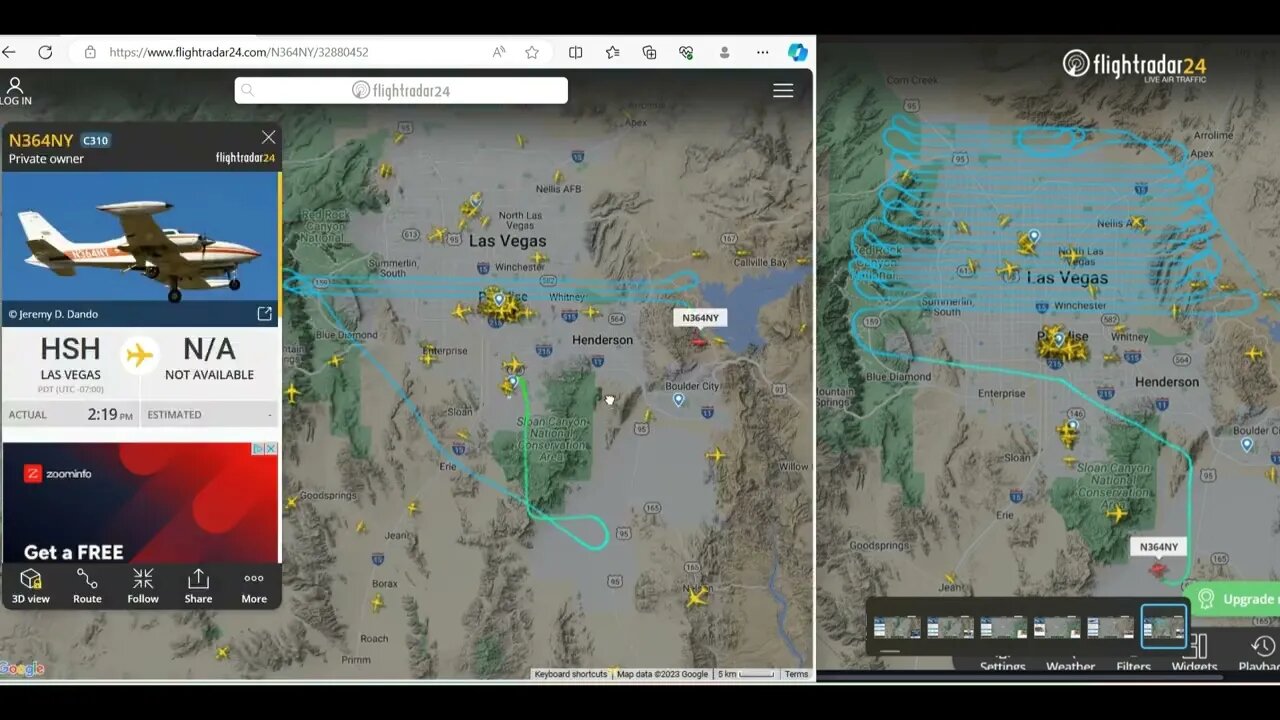Open the Browser essentials heart icon
This screenshot has height=720, width=1280.
coord(686,52)
